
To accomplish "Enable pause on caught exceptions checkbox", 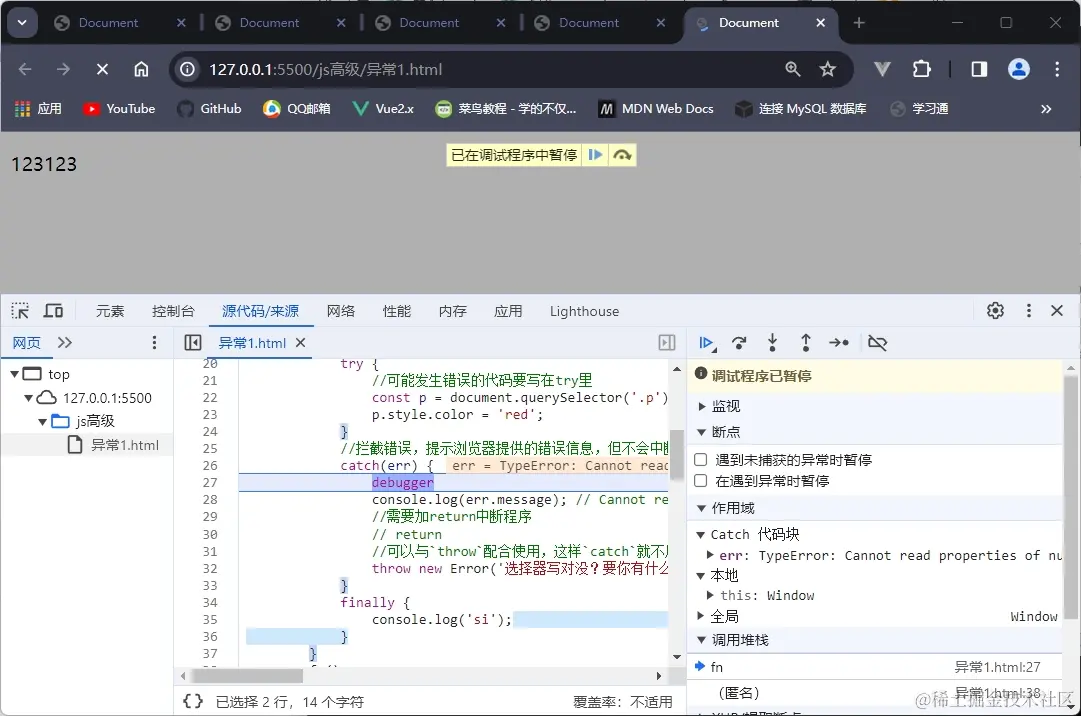I will click(x=700, y=480).
